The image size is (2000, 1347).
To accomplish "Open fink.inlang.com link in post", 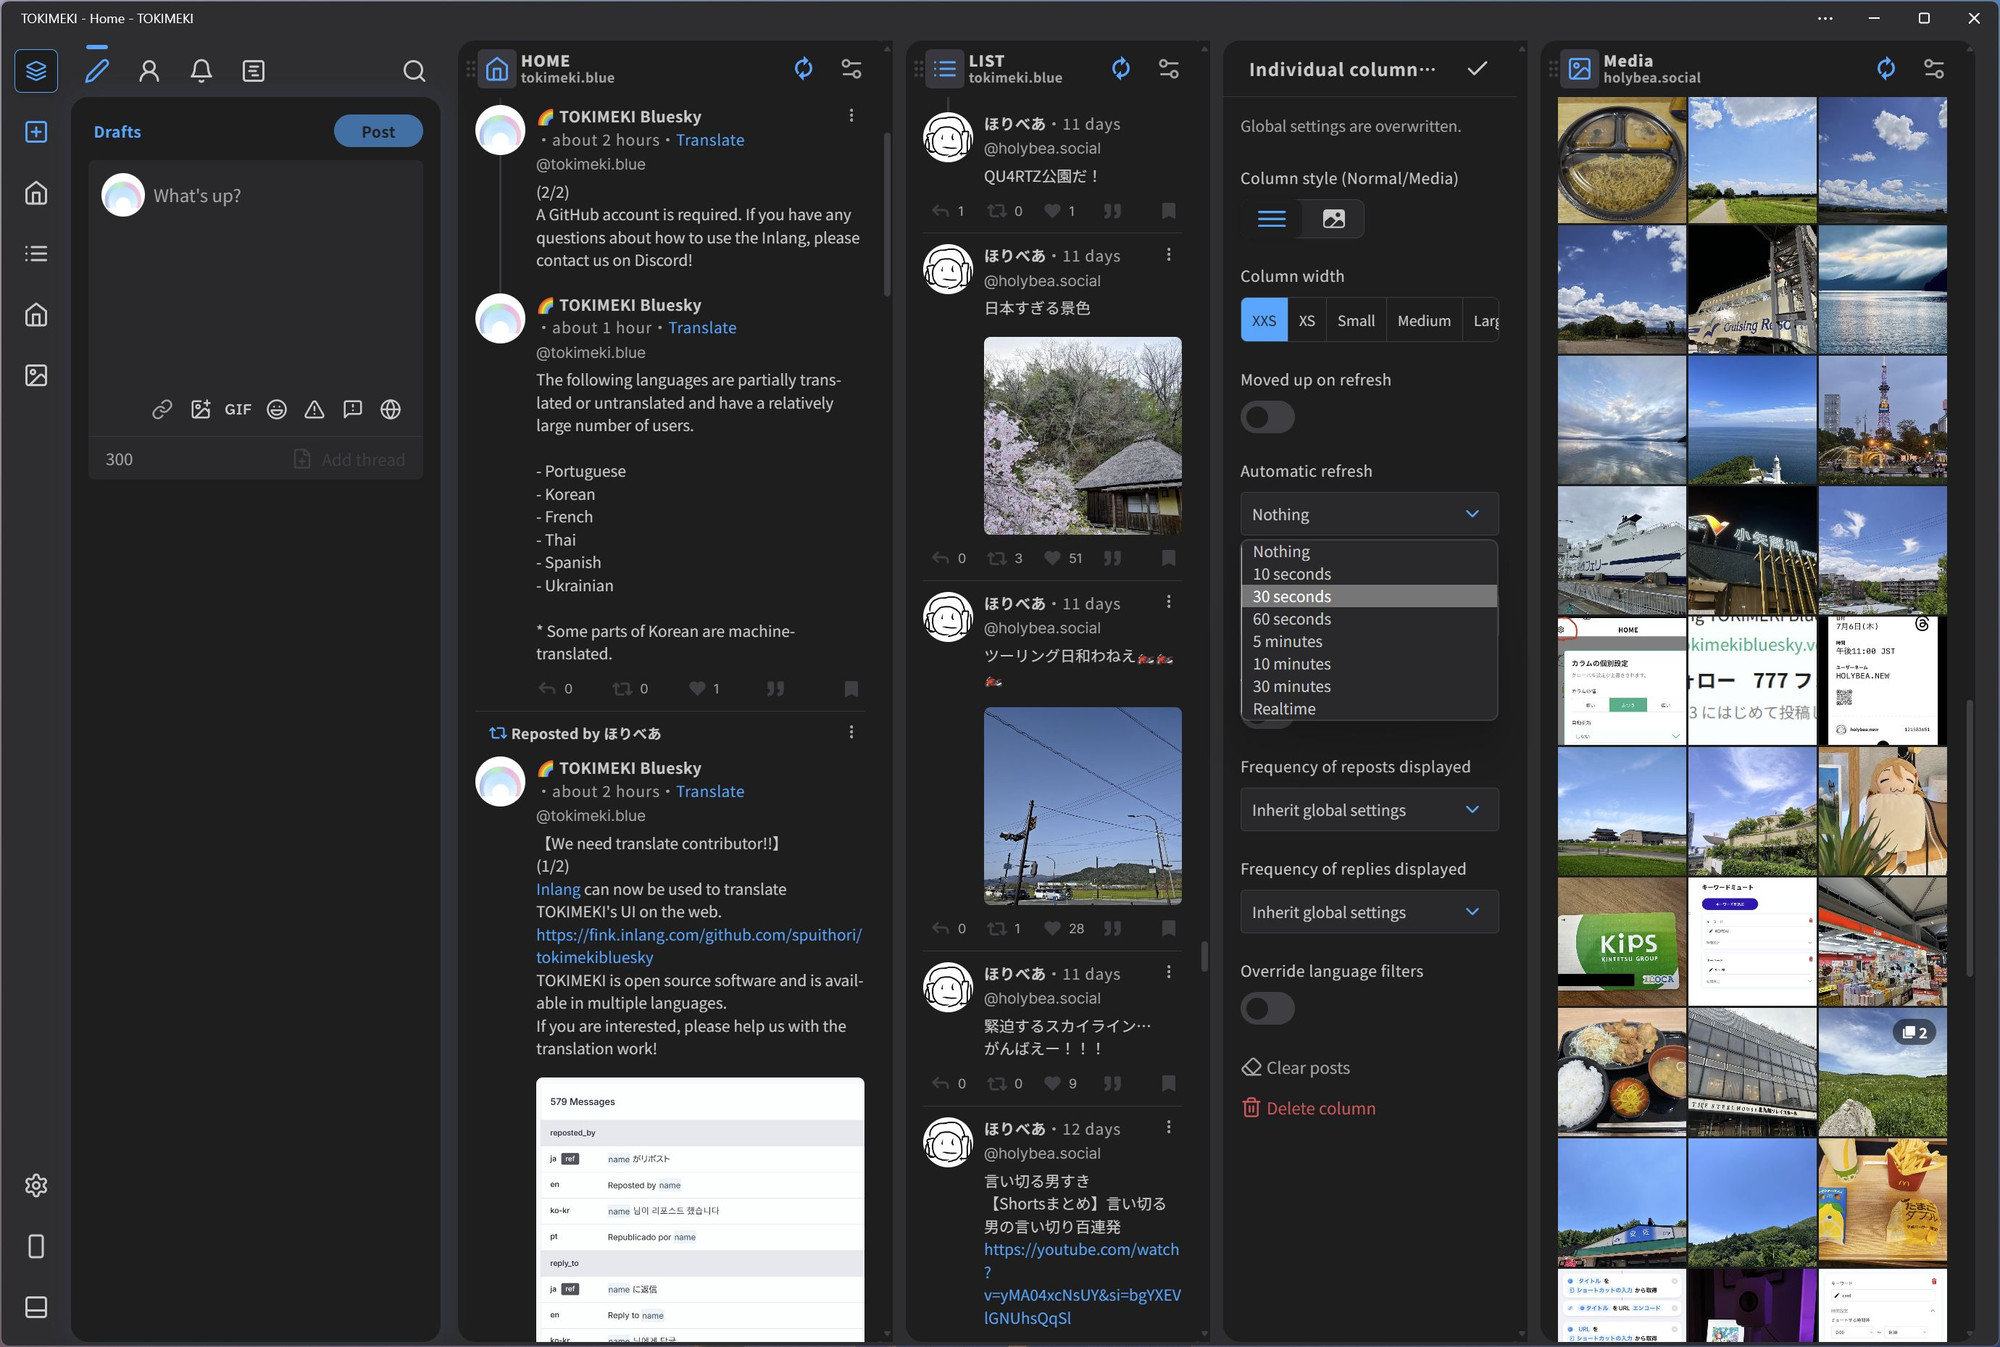I will [x=698, y=946].
